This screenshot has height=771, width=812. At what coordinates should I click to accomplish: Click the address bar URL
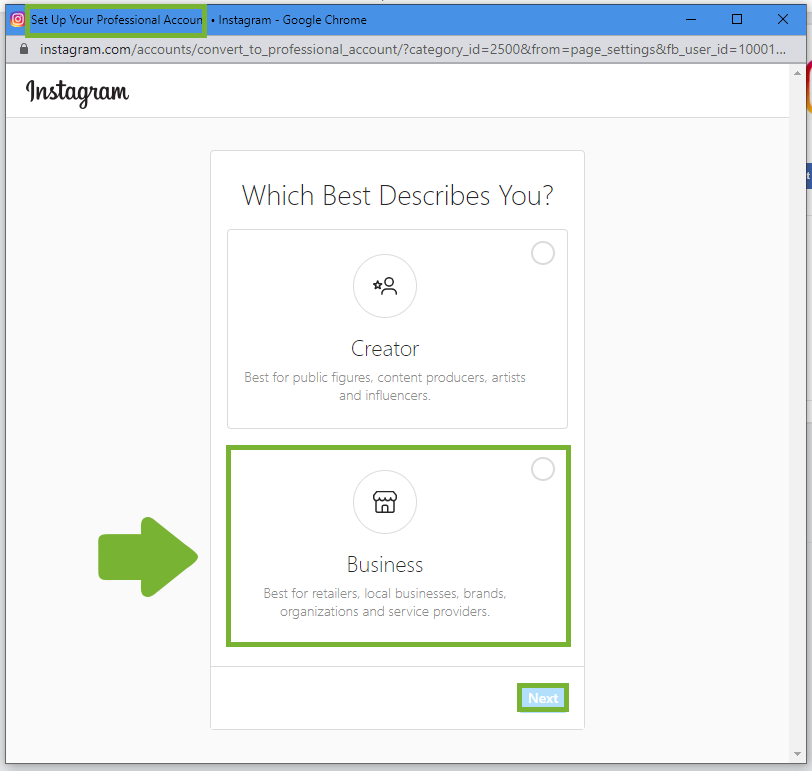413,49
